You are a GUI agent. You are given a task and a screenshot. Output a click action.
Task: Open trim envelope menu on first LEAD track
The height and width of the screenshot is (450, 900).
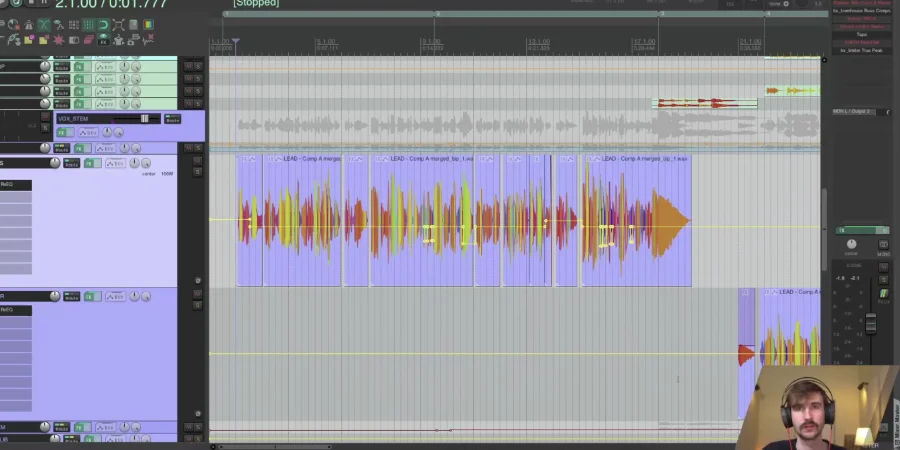point(115,163)
